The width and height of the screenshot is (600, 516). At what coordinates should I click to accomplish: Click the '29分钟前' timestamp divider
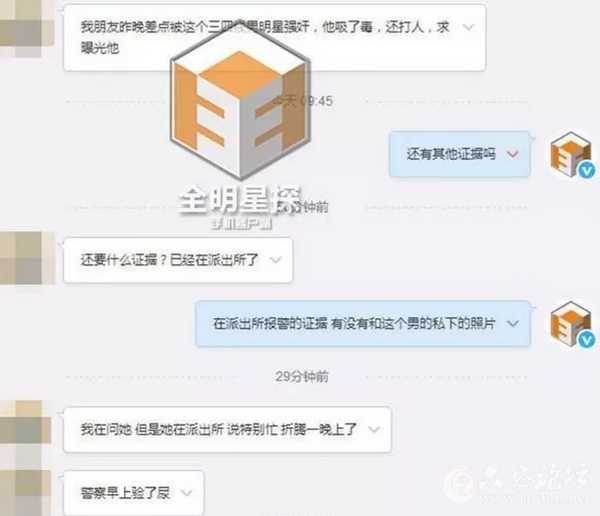(302, 377)
